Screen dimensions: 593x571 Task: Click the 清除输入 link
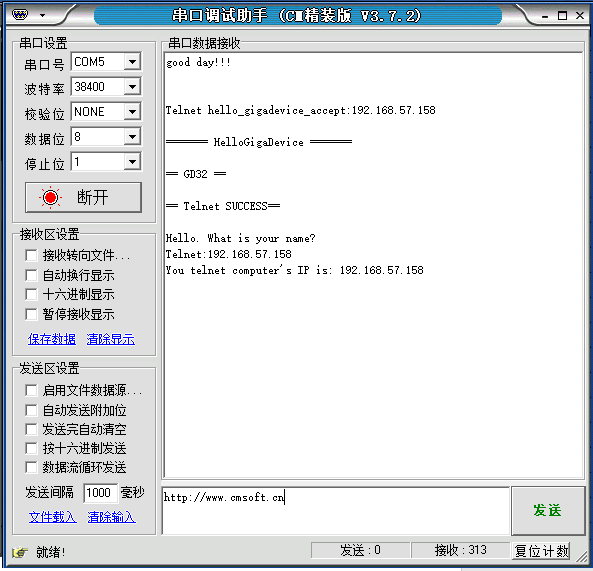click(x=112, y=517)
